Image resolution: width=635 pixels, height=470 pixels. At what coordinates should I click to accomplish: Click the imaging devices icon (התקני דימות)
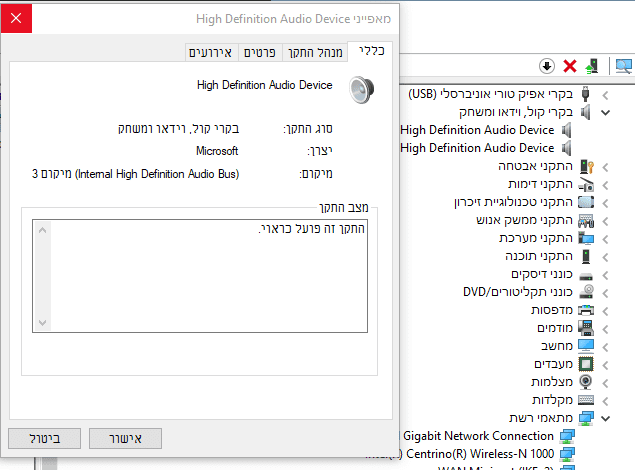coord(586,185)
